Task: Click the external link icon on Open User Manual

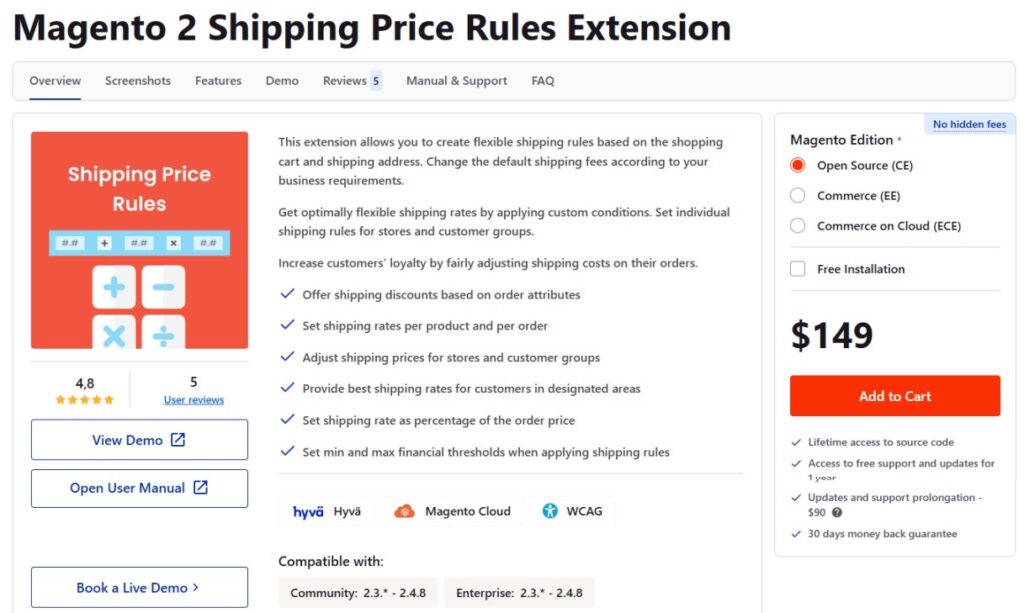Action: pyautogui.click(x=200, y=488)
